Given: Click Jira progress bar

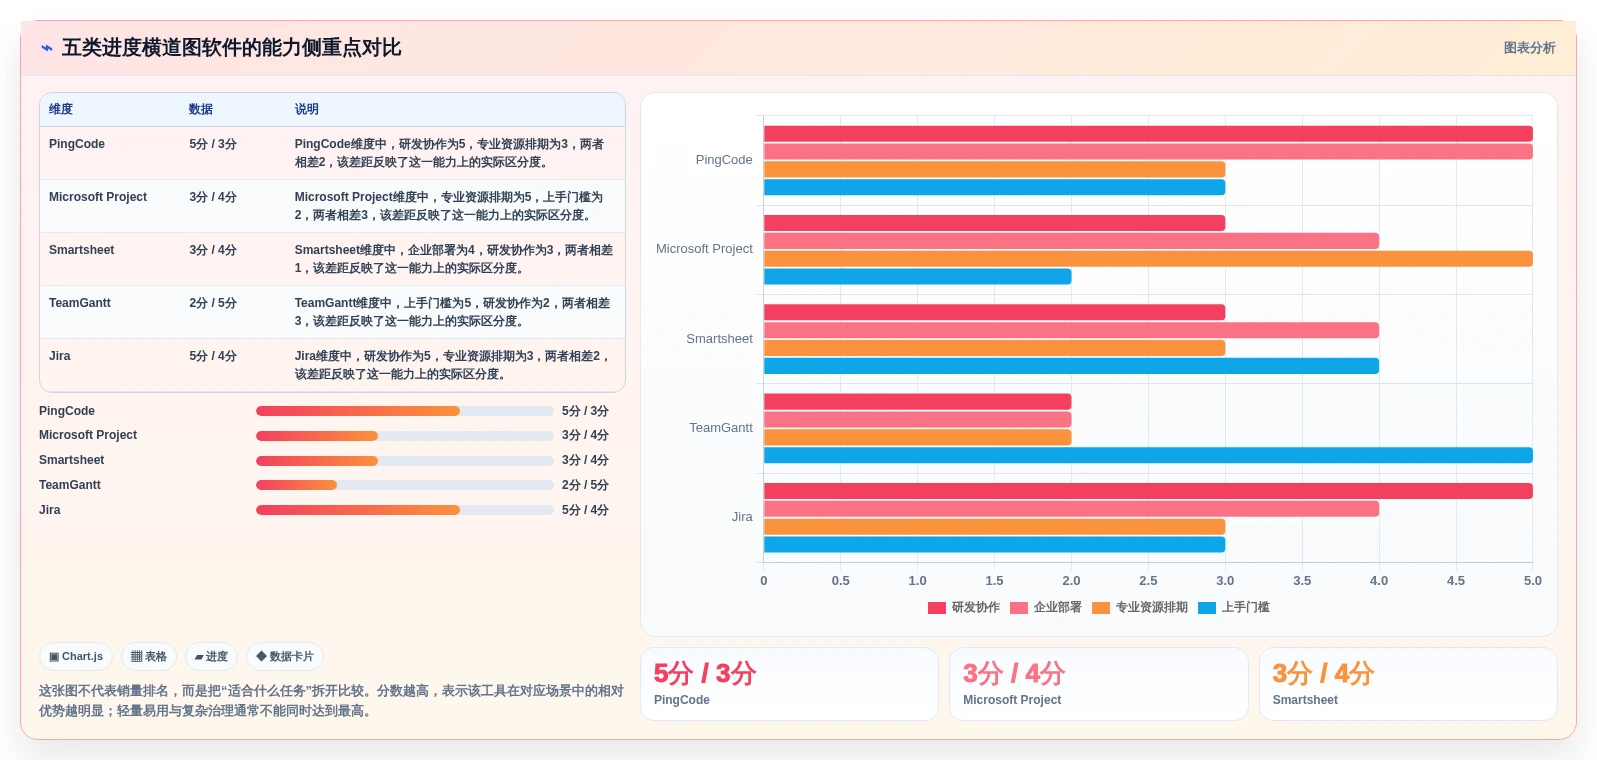Looking at the screenshot, I should (x=405, y=510).
